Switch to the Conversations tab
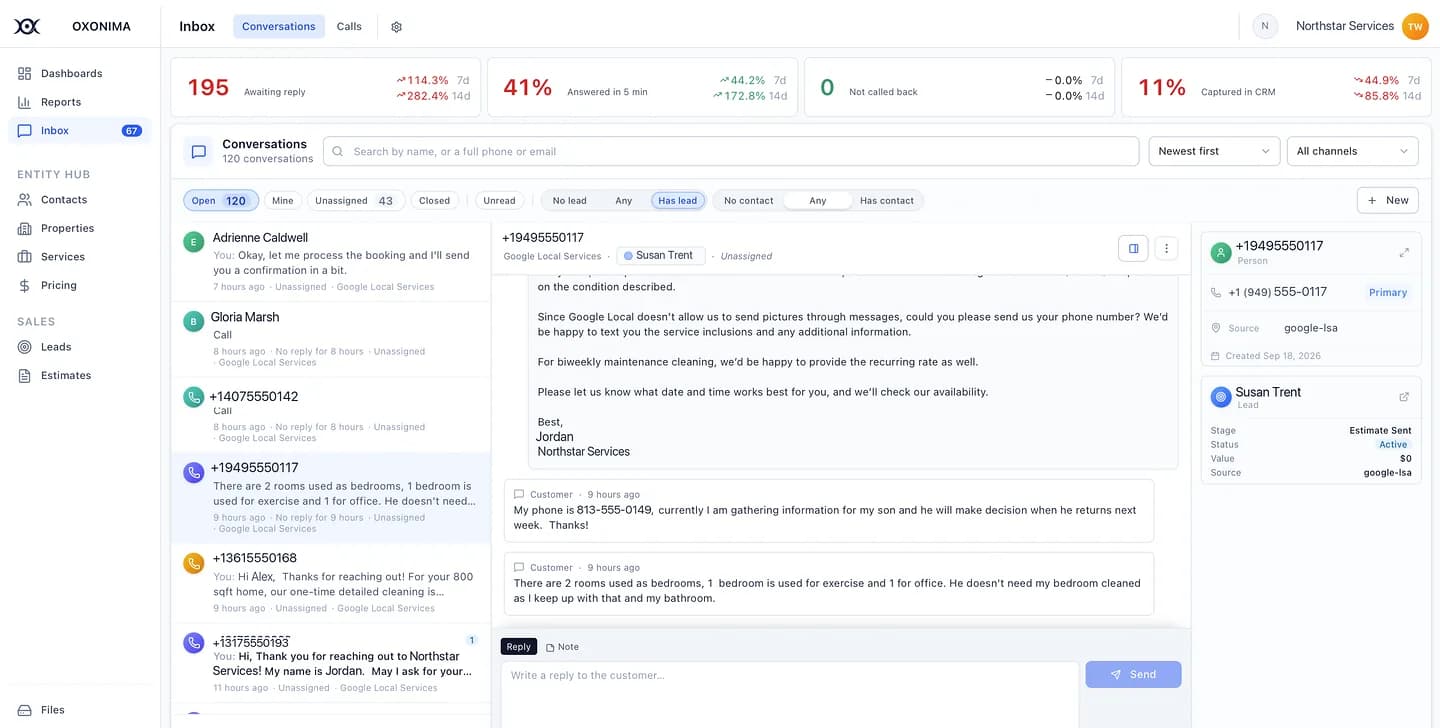 point(279,27)
